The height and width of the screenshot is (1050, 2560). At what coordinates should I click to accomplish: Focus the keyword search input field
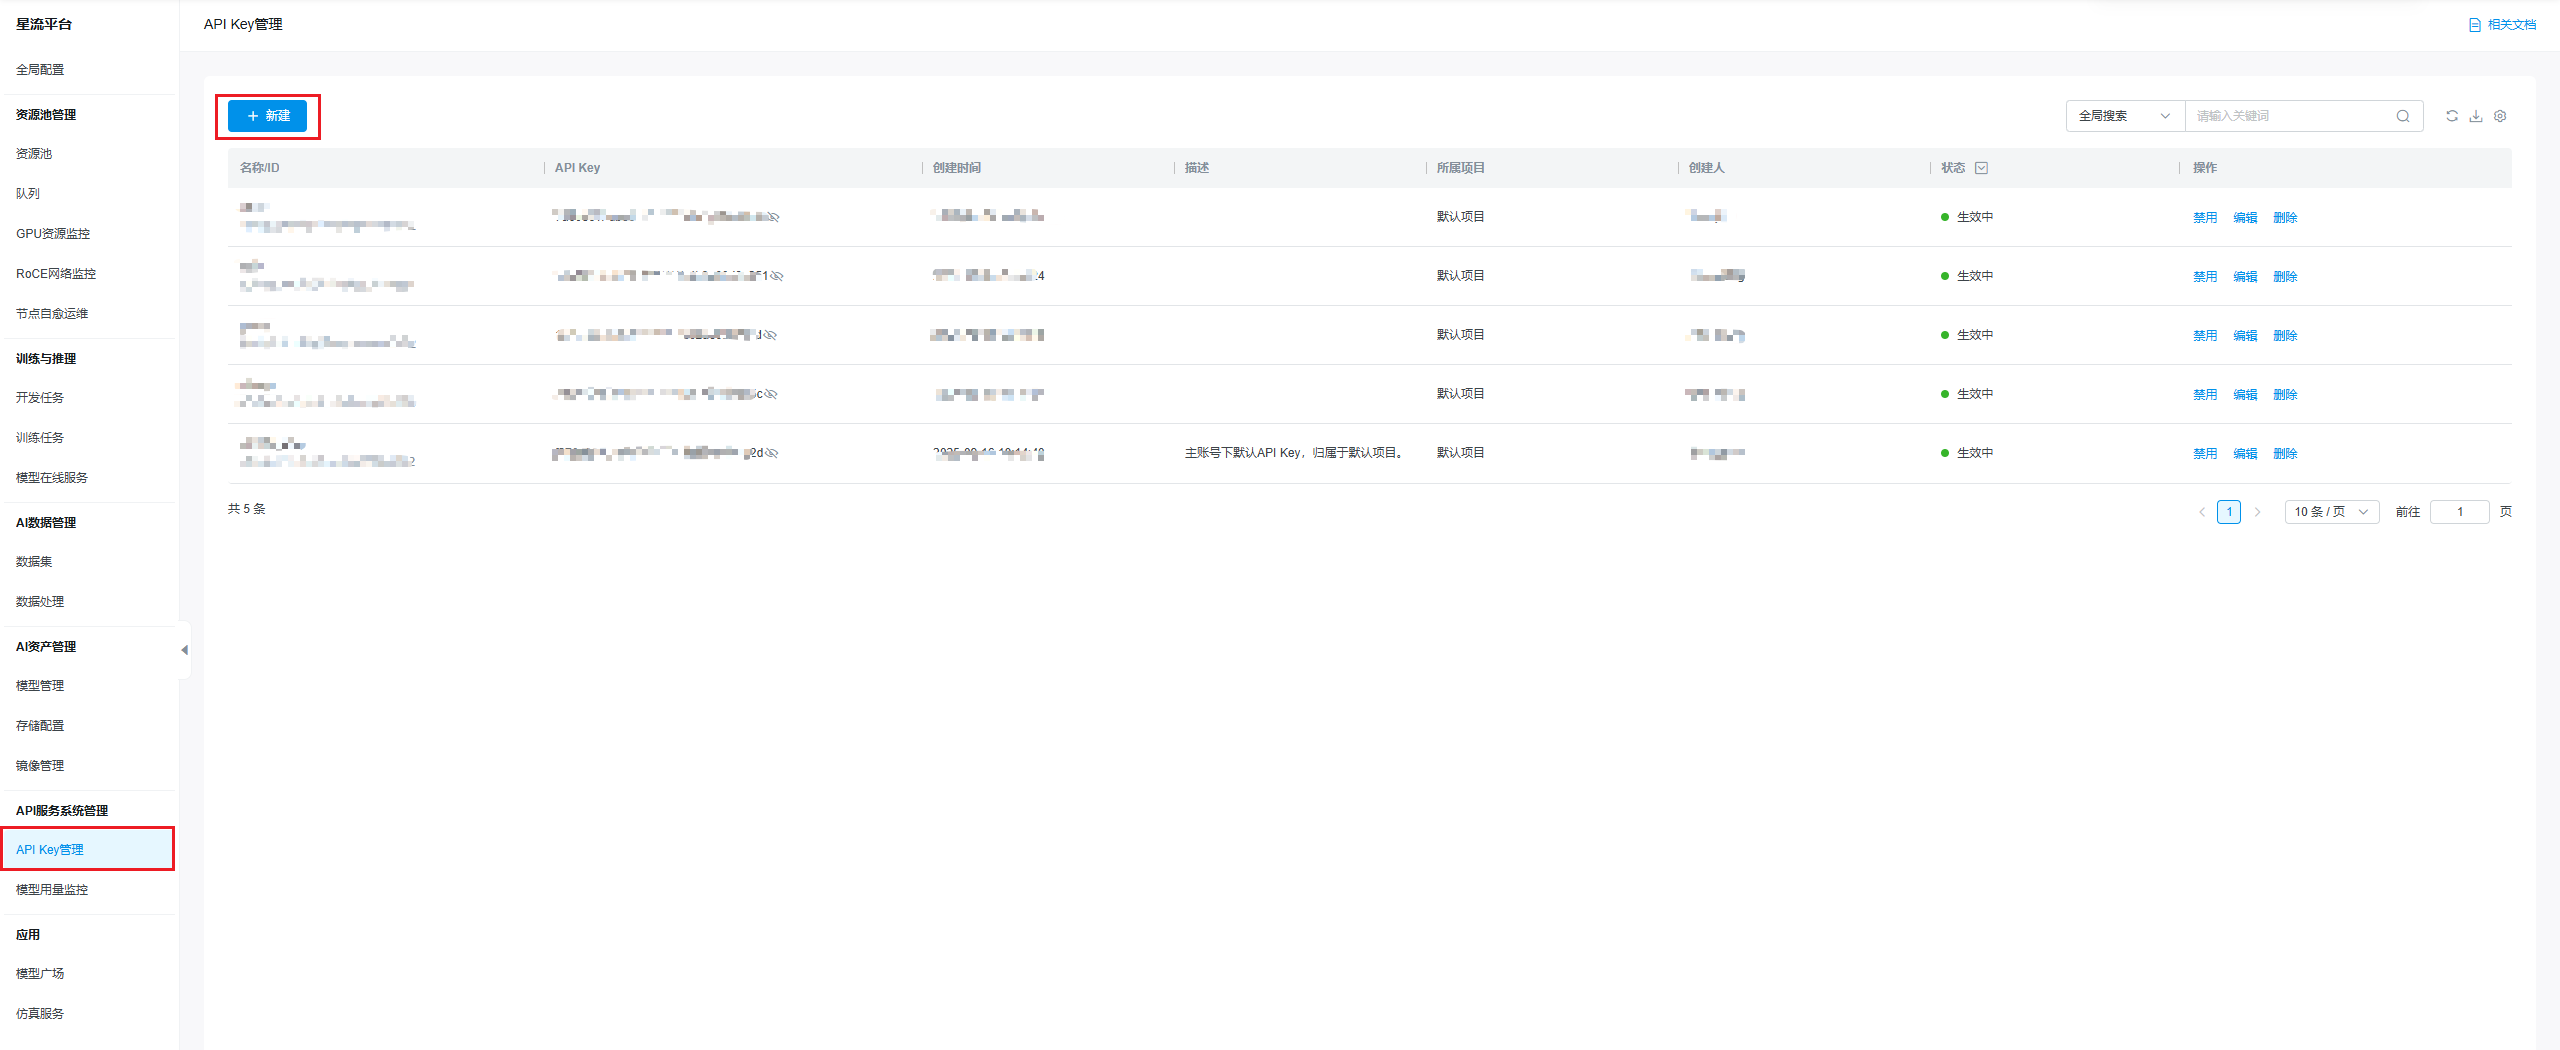coord(2290,116)
